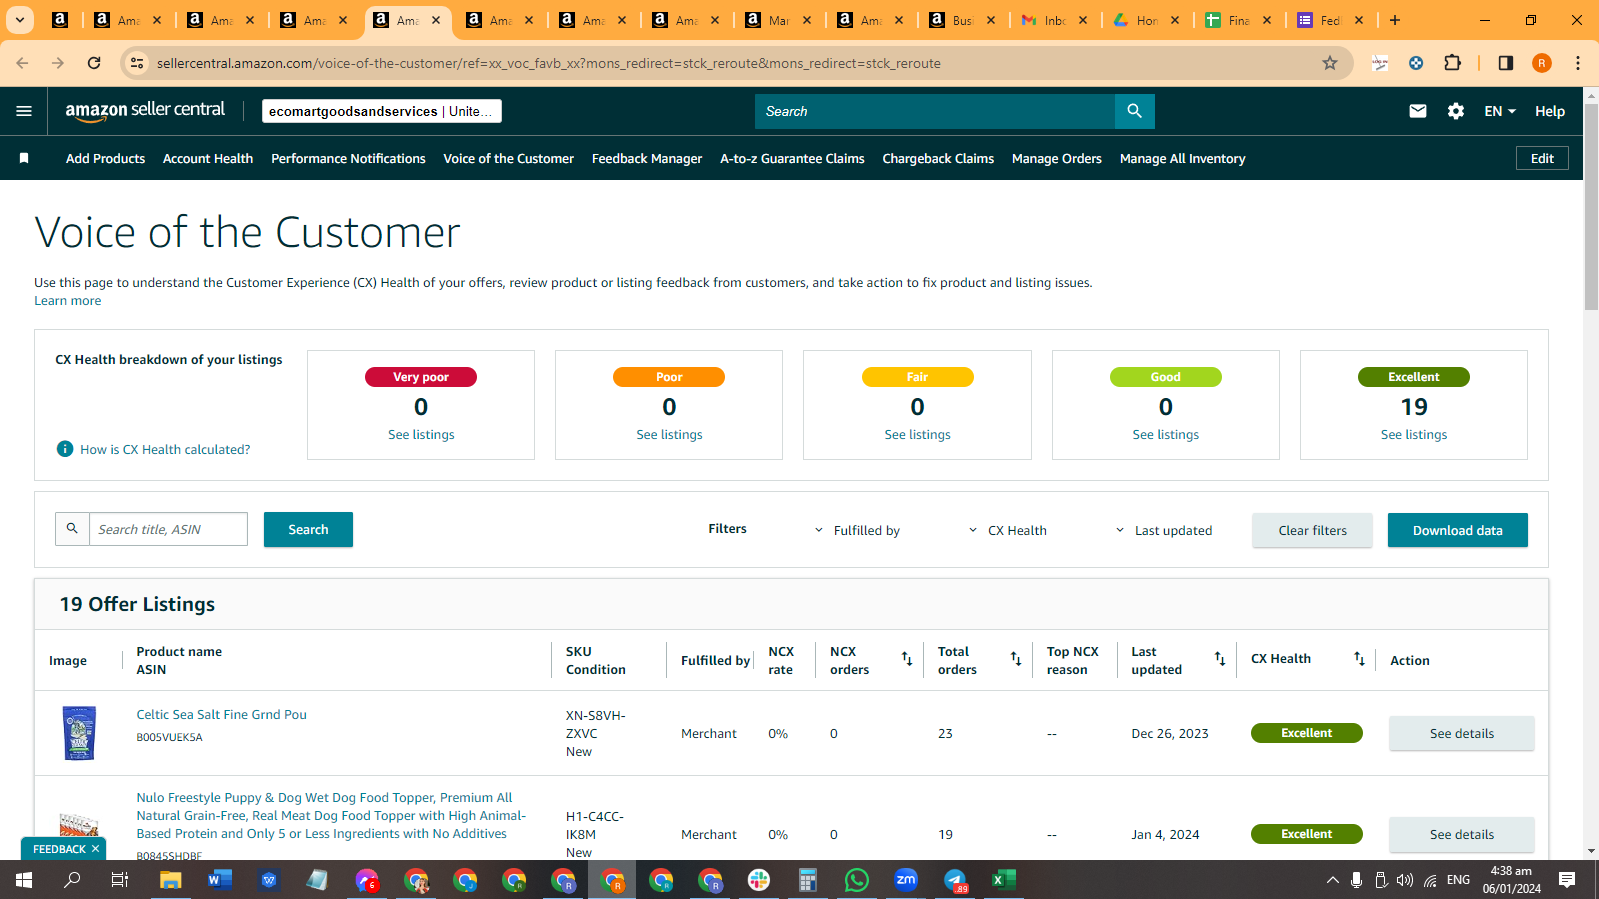Click the Amazon Seller Central logo
1599x899 pixels.
pos(145,111)
